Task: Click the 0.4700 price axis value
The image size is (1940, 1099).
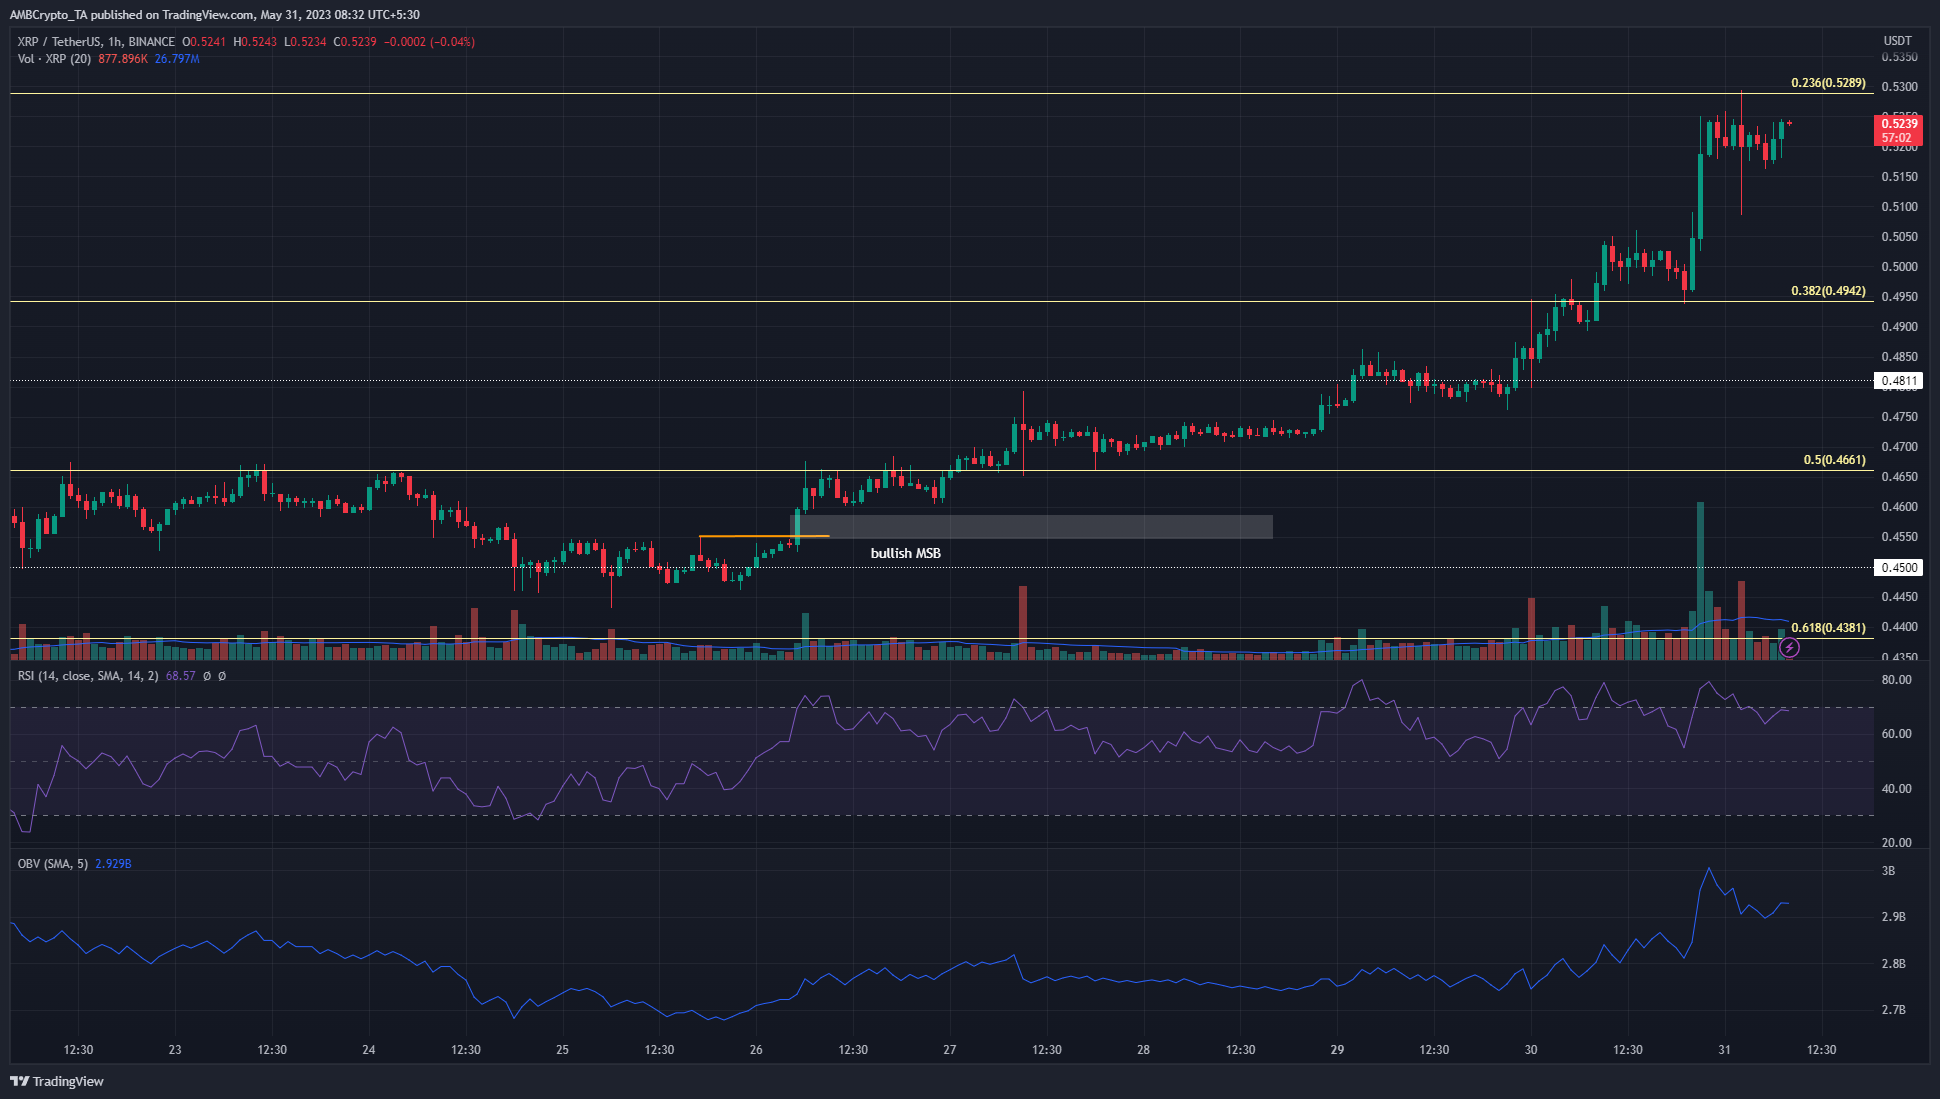Action: point(1899,447)
